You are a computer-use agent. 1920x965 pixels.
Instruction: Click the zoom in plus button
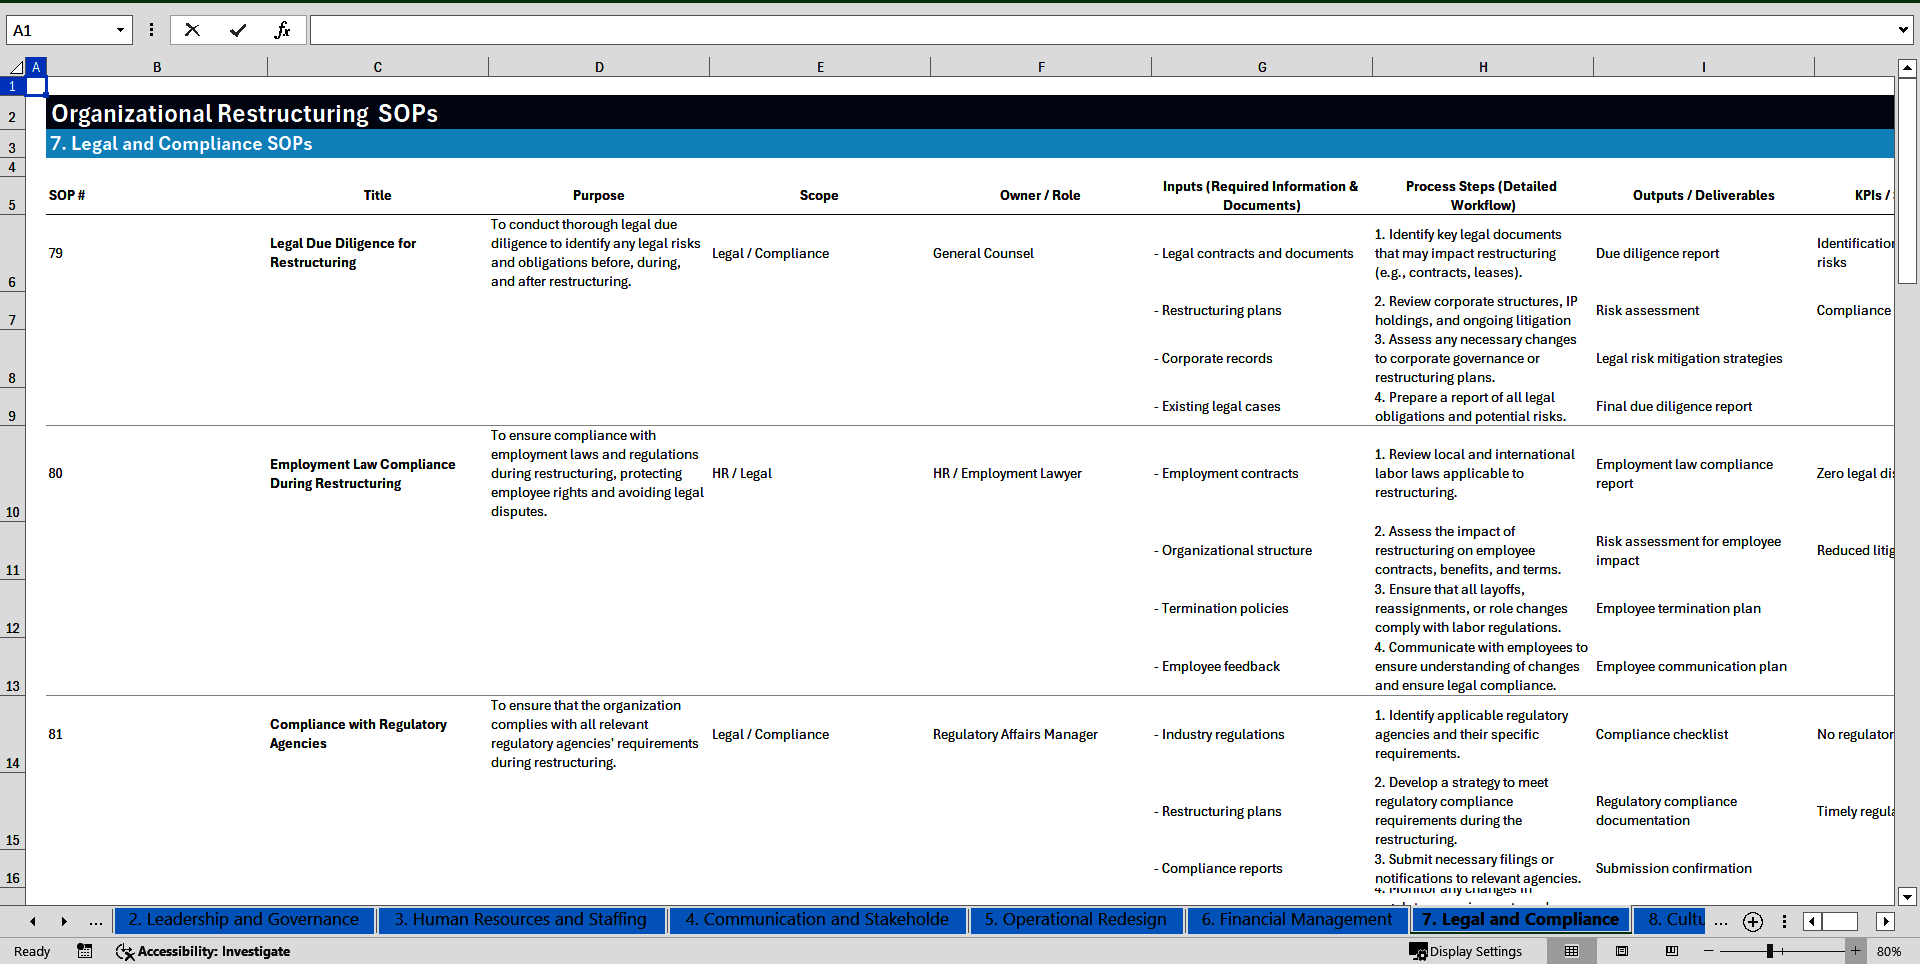pos(1856,951)
